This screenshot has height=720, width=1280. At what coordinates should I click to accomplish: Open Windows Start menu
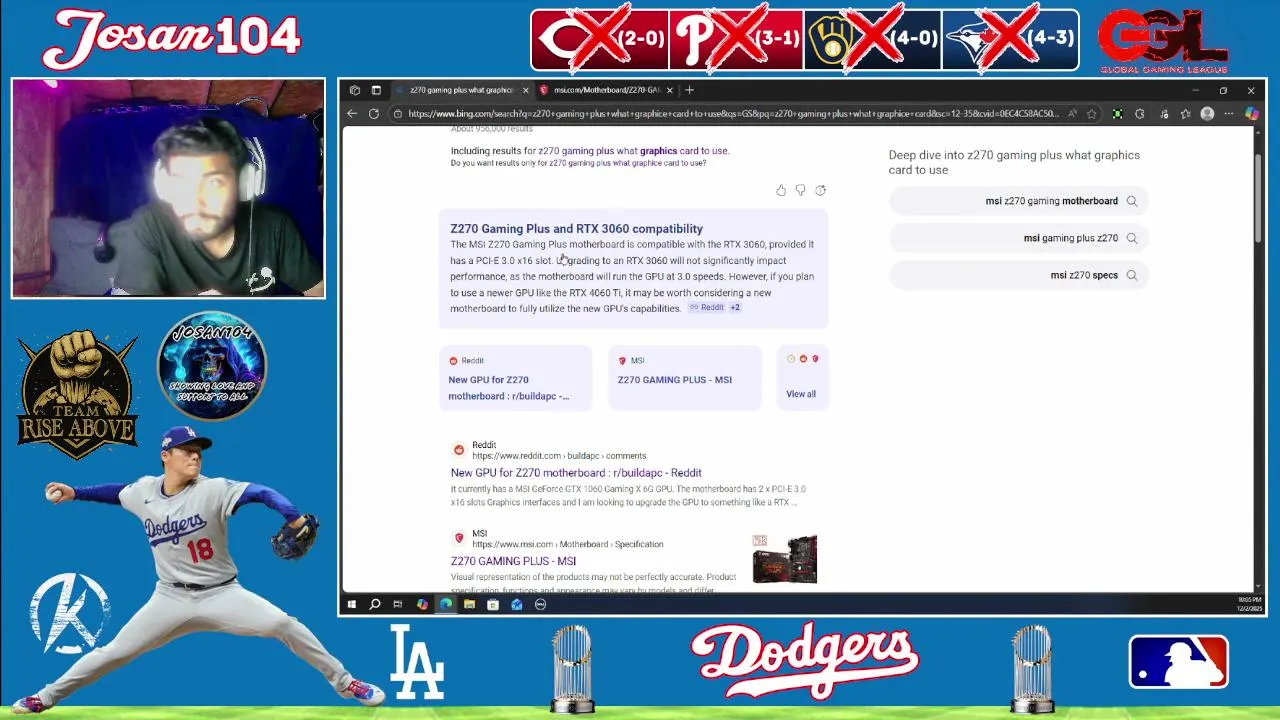[x=351, y=604]
